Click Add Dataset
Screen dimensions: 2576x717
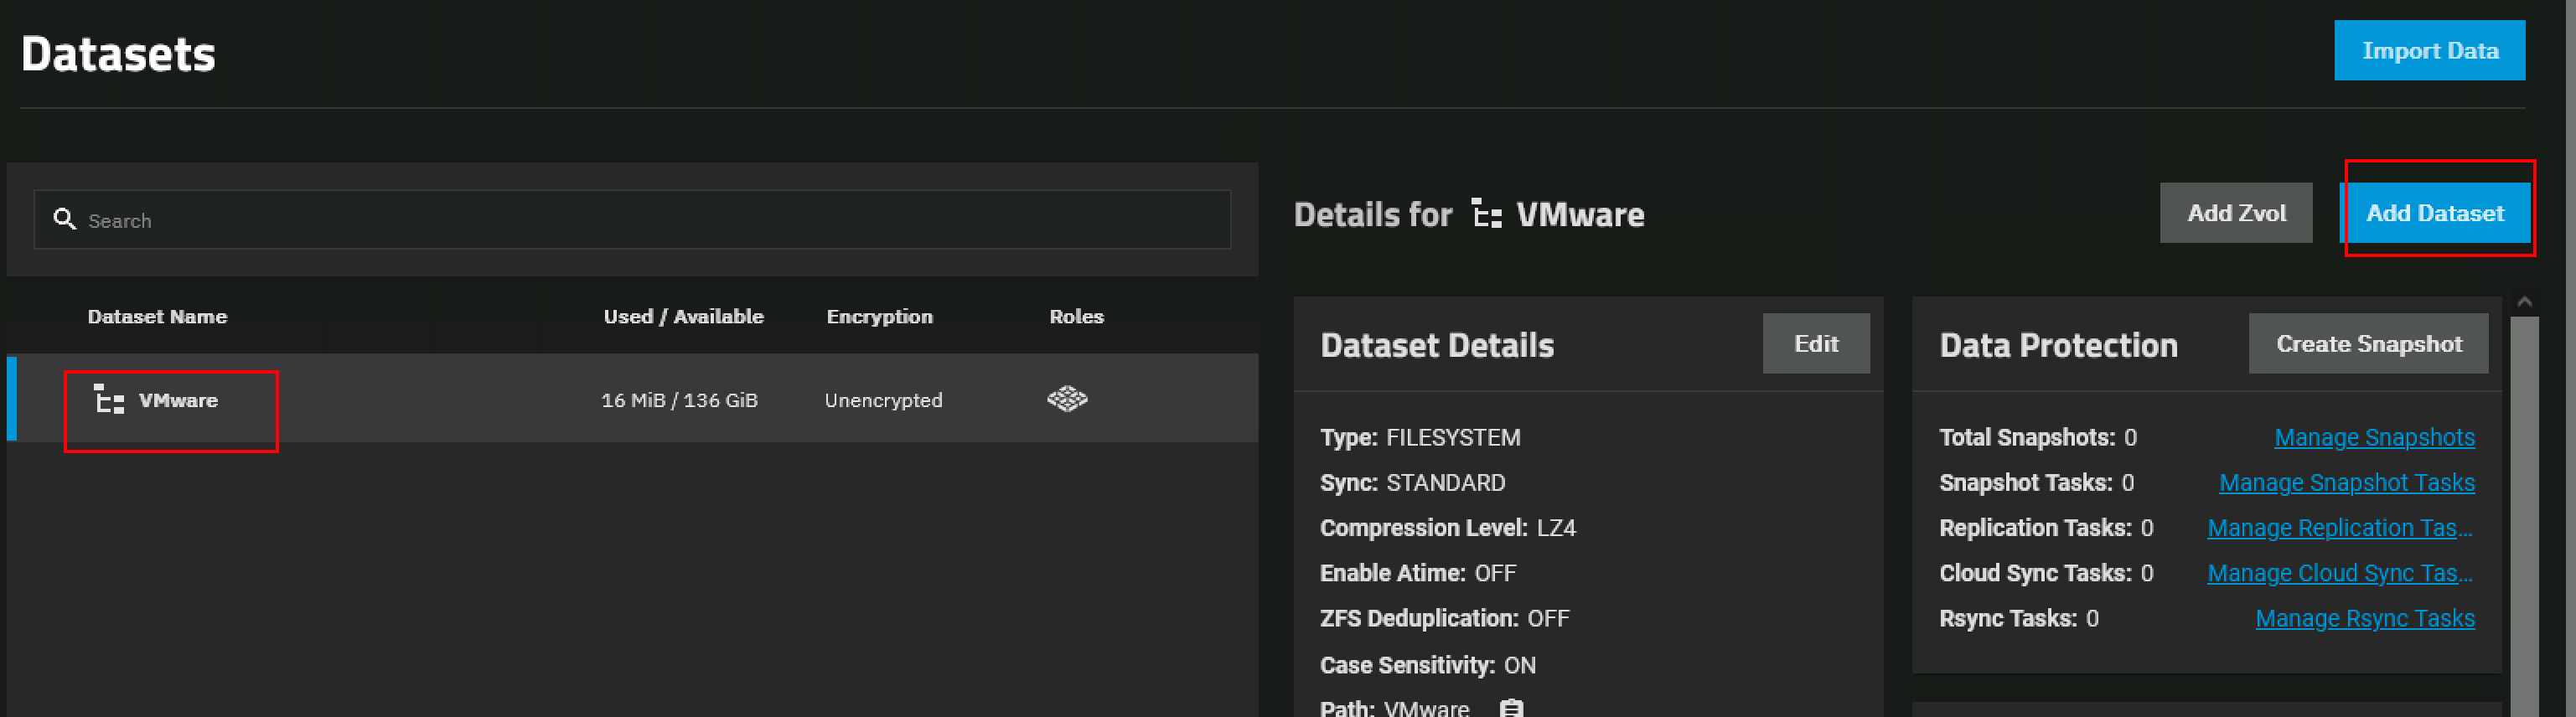pyautogui.click(x=2434, y=213)
